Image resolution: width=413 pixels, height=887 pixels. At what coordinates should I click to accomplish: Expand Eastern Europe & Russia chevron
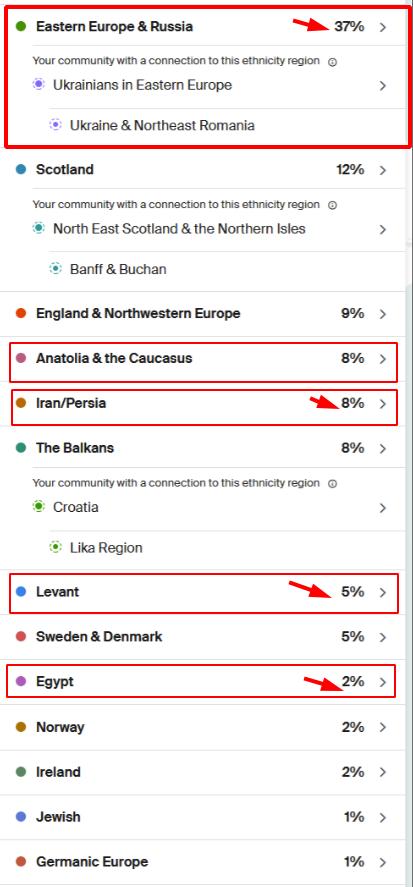(x=383, y=27)
